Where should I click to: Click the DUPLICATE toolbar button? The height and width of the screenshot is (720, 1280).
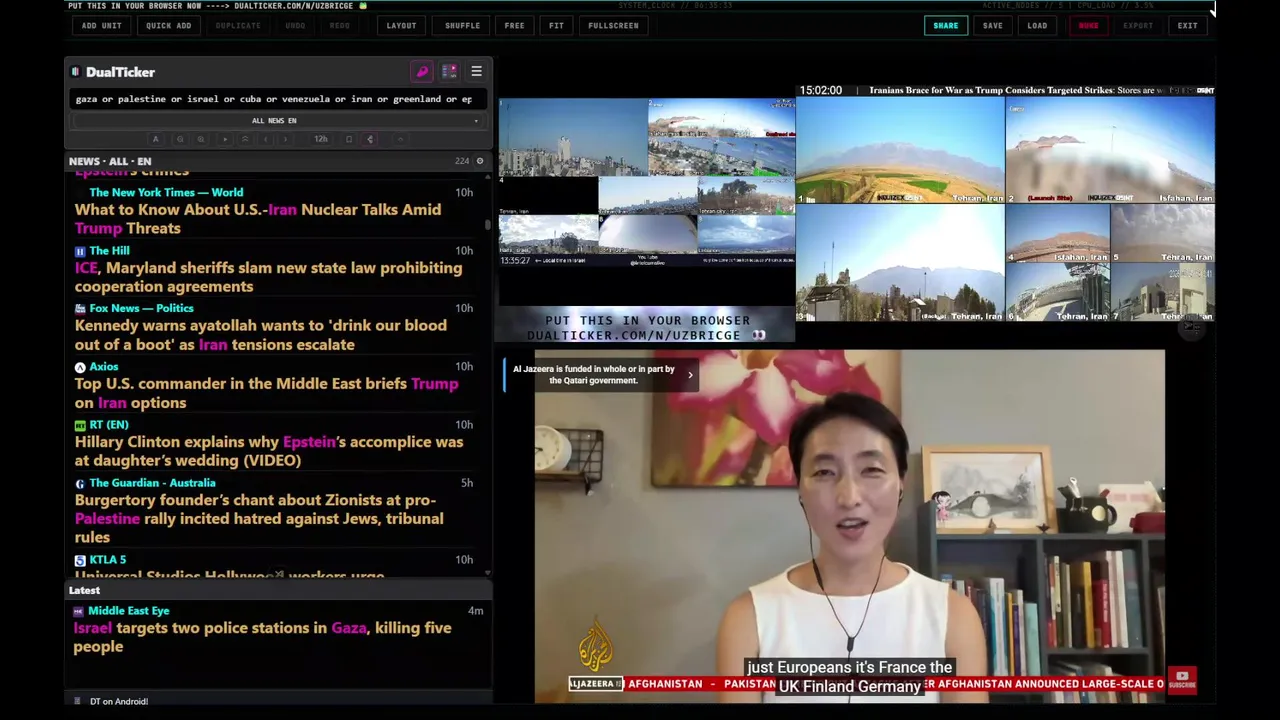[x=238, y=25]
